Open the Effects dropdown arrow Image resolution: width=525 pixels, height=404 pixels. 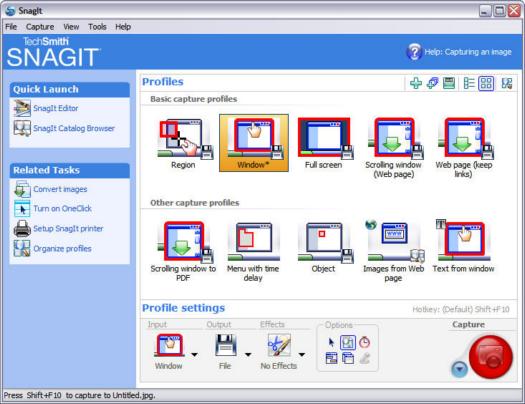point(302,354)
